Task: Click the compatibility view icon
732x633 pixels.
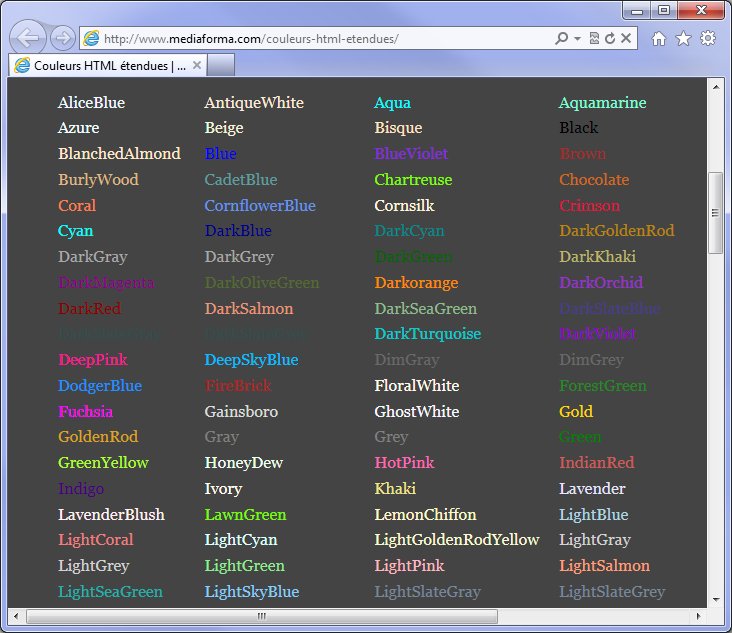Action: coord(594,39)
